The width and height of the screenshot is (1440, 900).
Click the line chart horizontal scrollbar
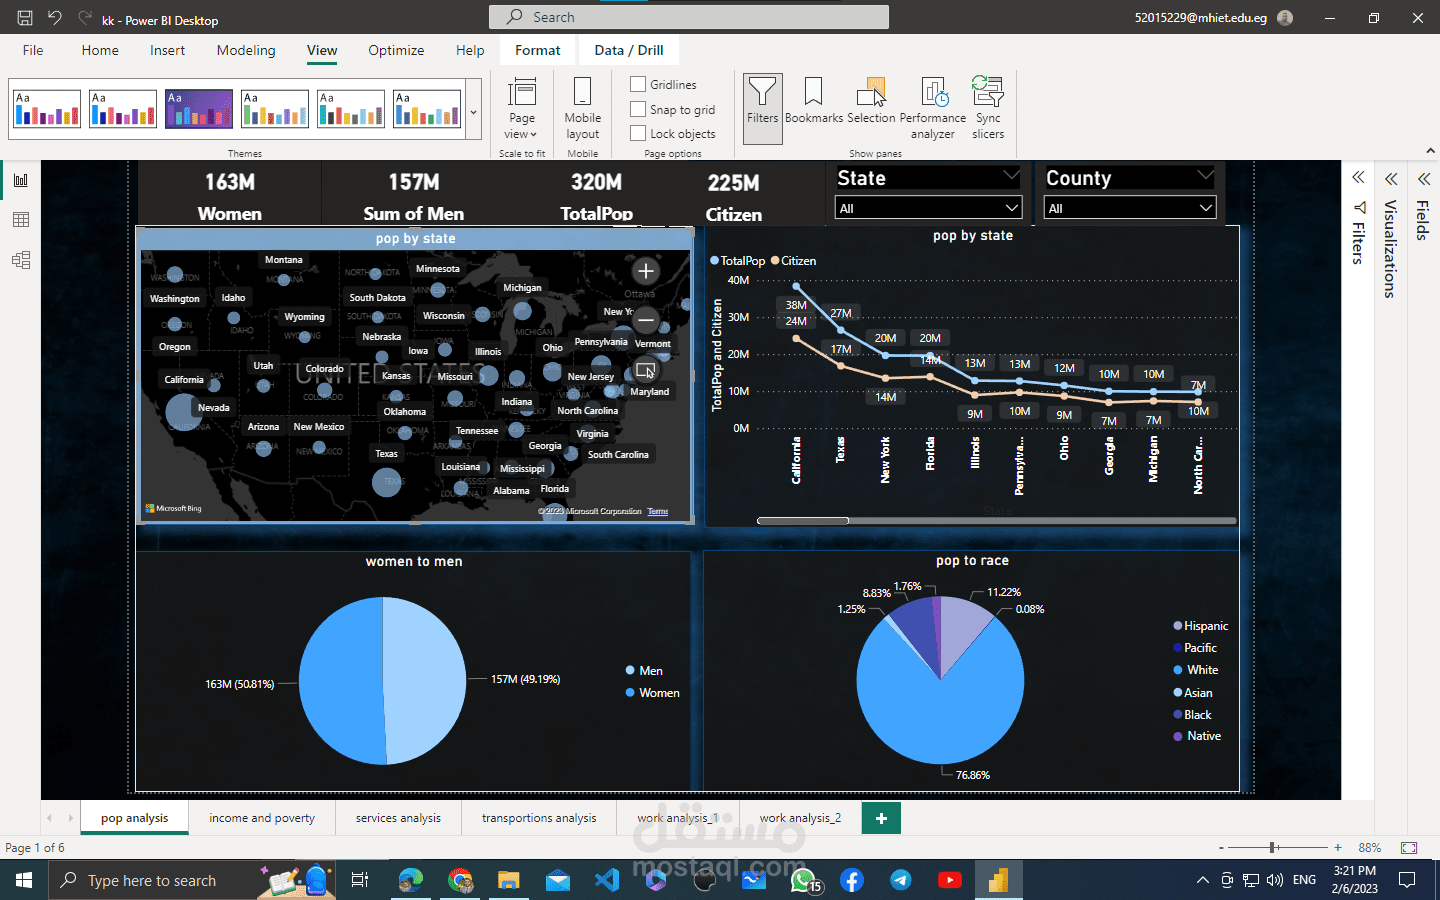click(803, 521)
